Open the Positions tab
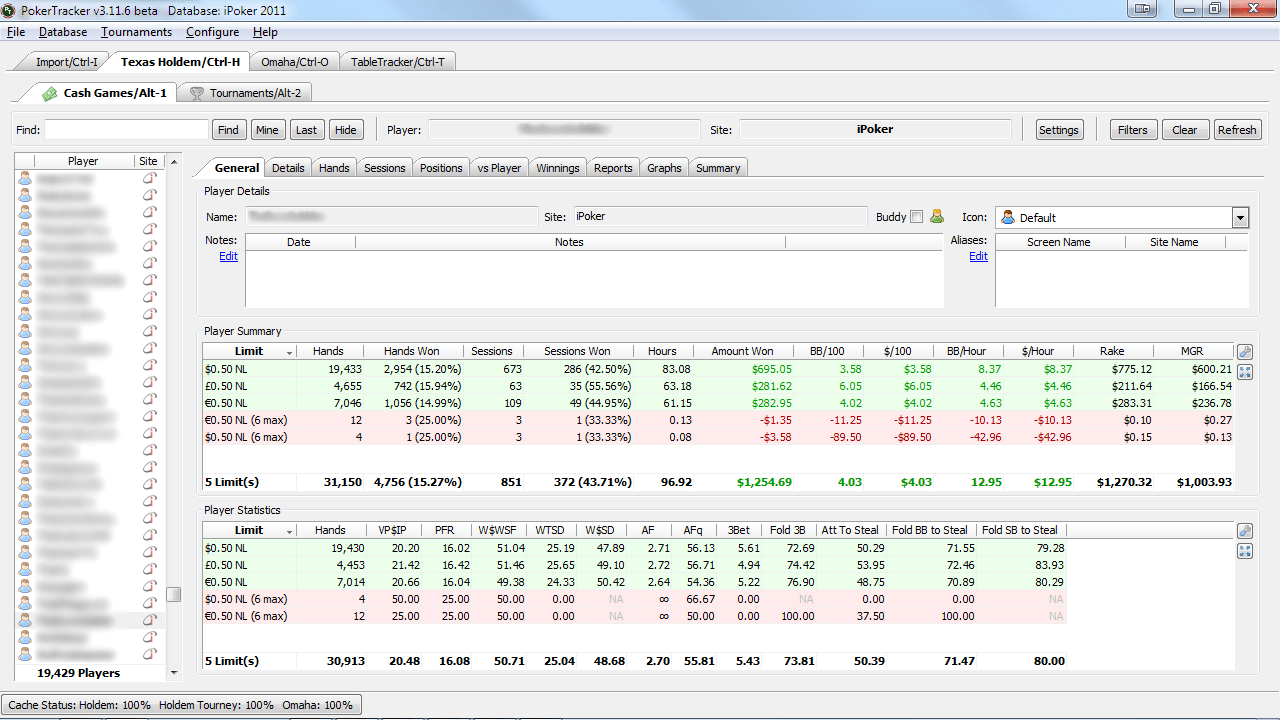Viewport: 1280px width, 720px height. click(x=441, y=168)
